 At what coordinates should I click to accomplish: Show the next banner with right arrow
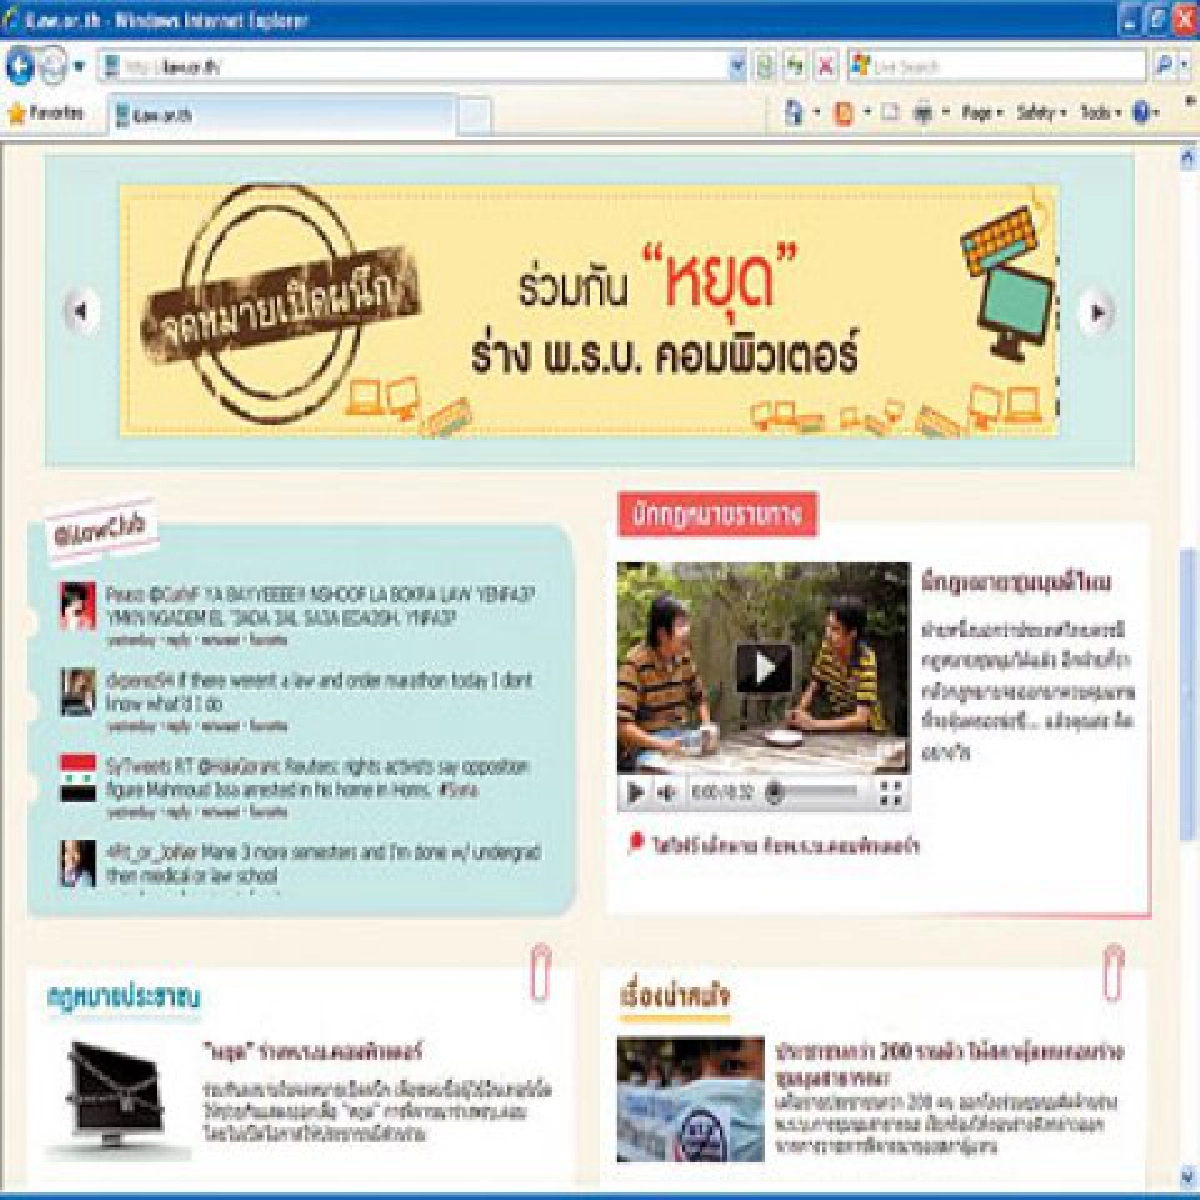click(x=1097, y=312)
